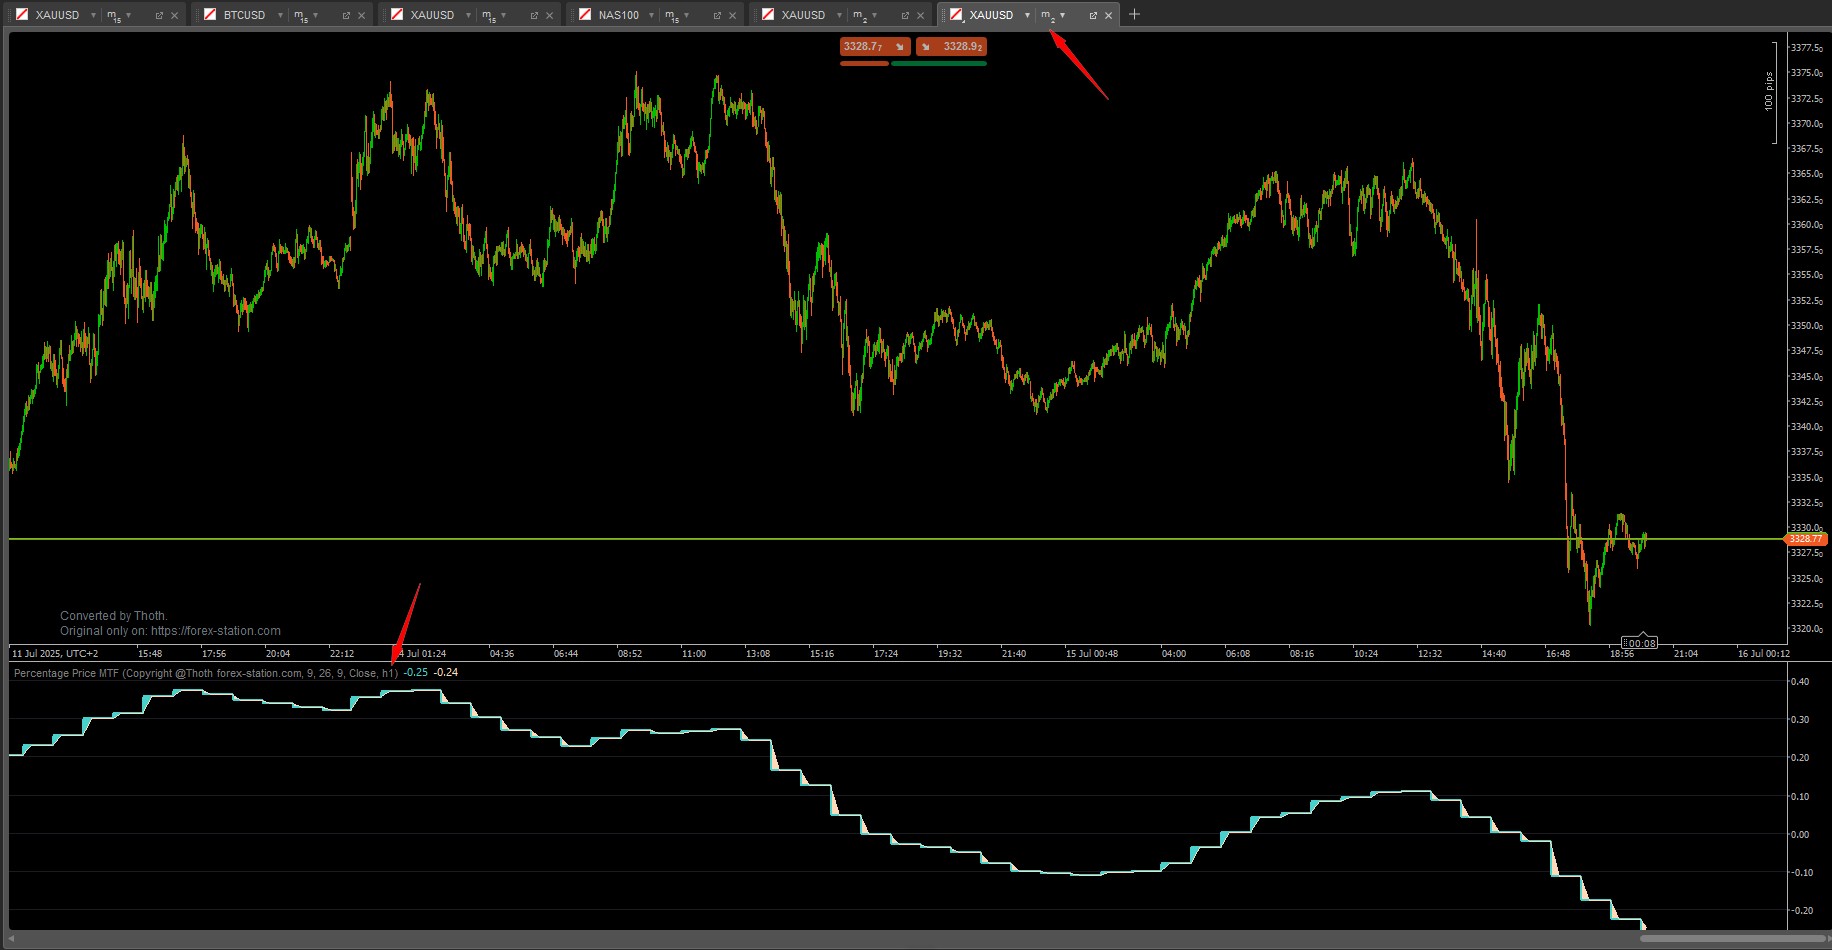The height and width of the screenshot is (950, 1832).
Task: Detach the inactive XAUUSD m2 chart tab
Action: click(x=905, y=15)
